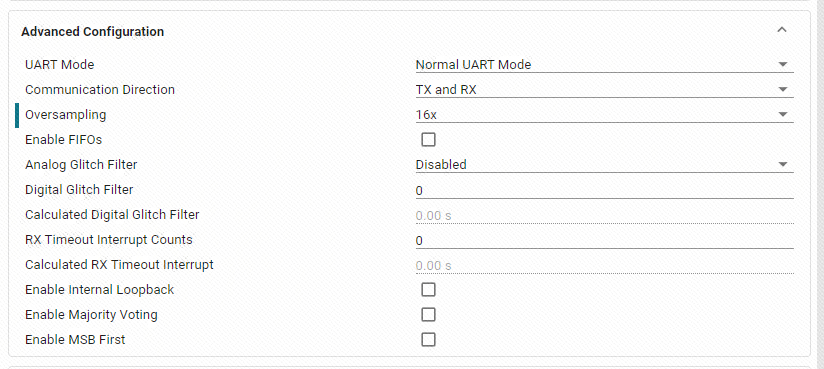Select the TX and RX value
Viewport: 824px width, 369px height.
(446, 90)
